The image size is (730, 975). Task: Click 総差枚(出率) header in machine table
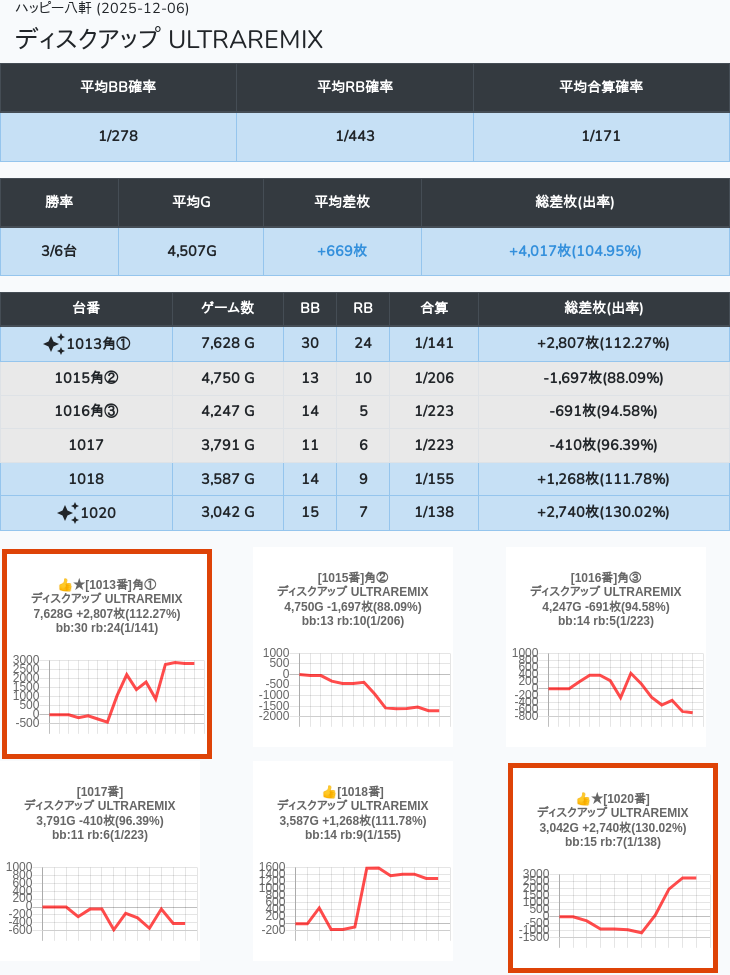(603, 309)
